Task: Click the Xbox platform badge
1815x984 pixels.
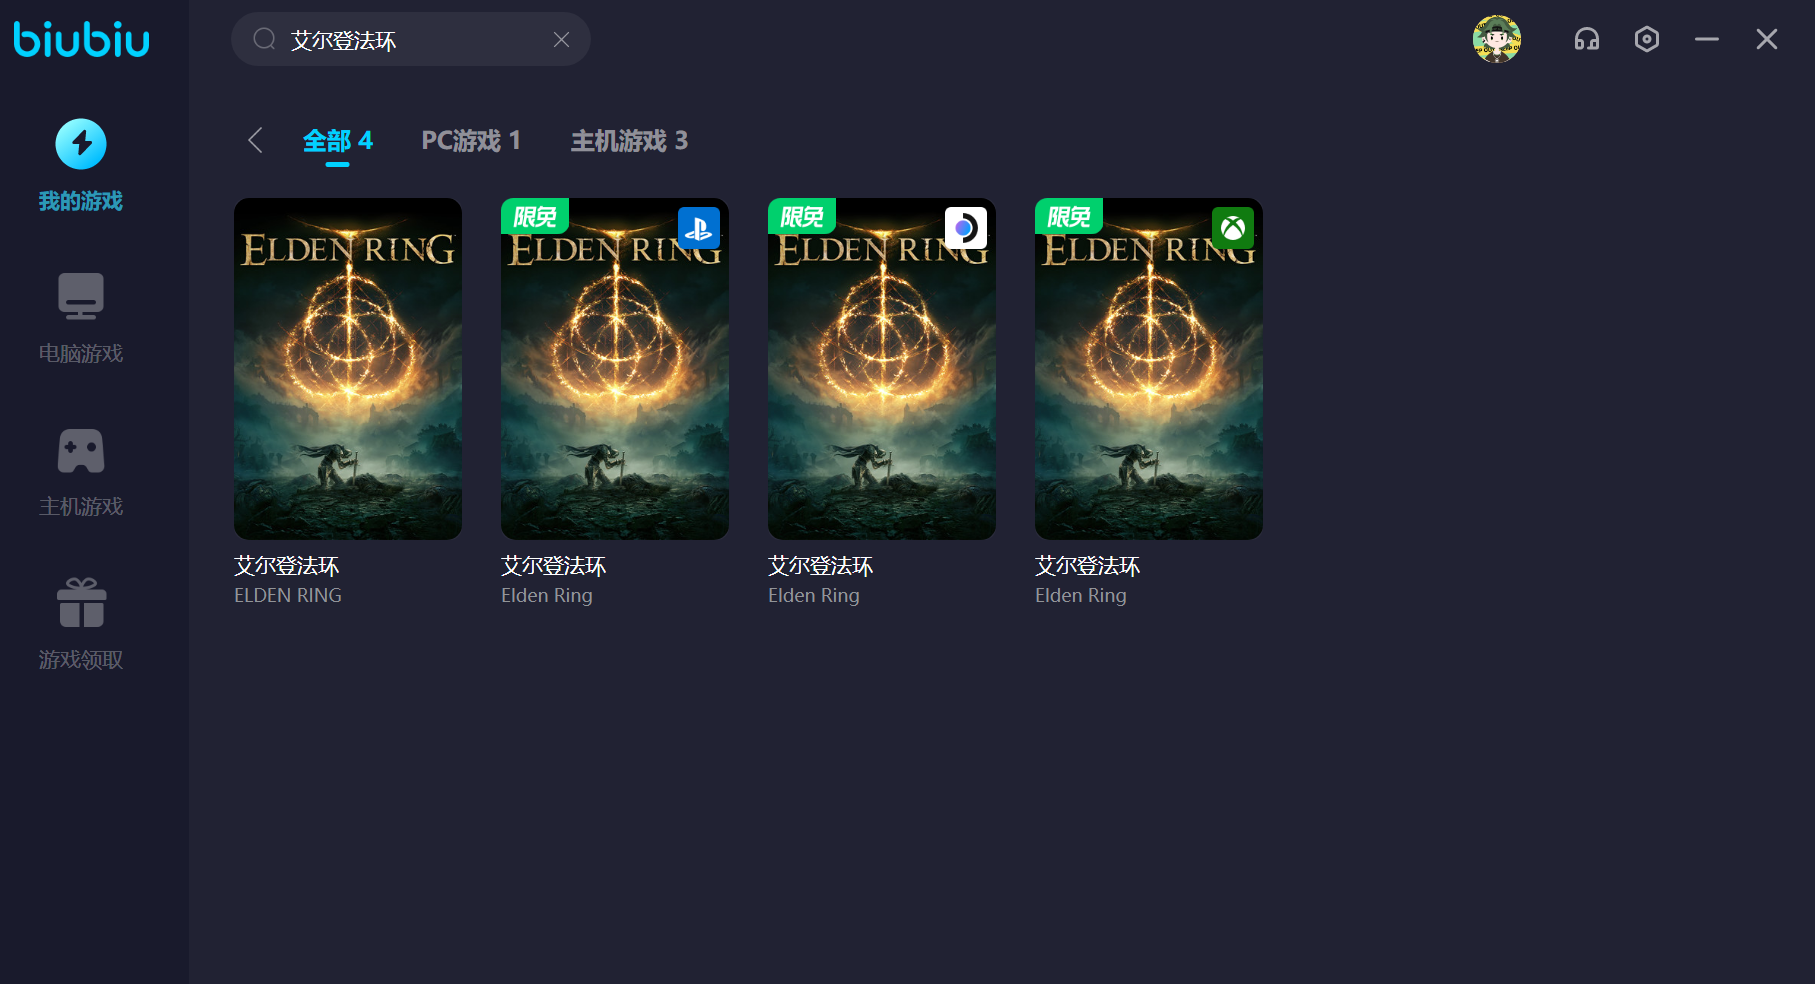Action: (1233, 228)
